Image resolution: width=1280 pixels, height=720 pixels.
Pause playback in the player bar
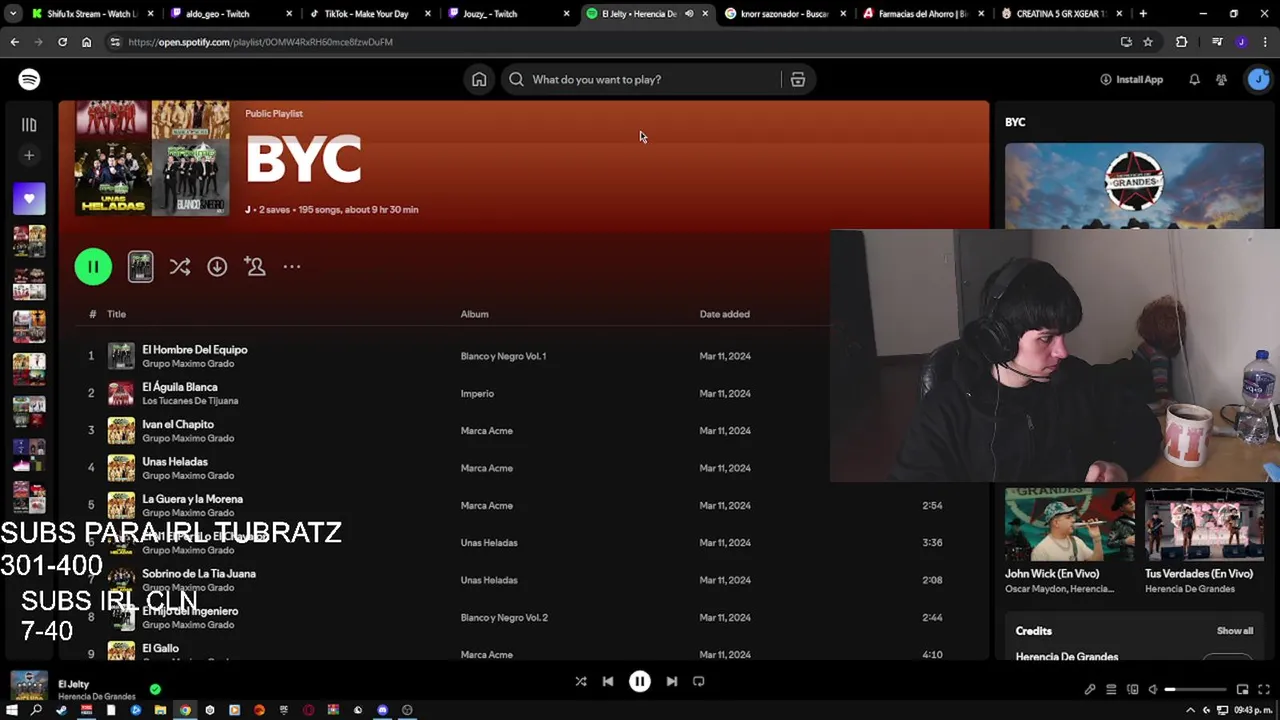[x=640, y=682]
